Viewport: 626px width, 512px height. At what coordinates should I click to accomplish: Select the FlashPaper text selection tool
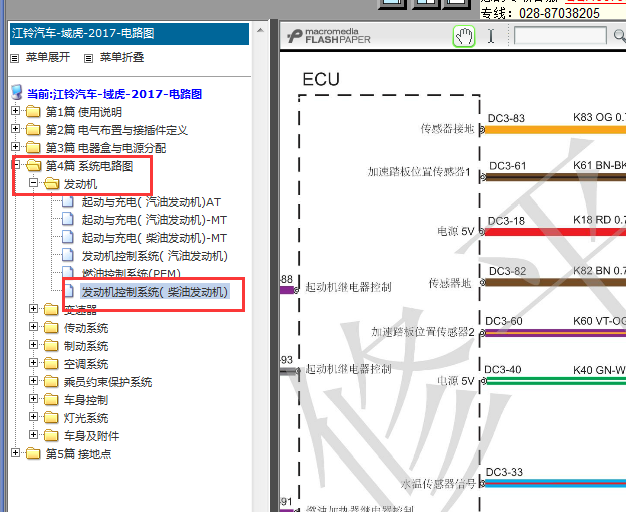[491, 36]
